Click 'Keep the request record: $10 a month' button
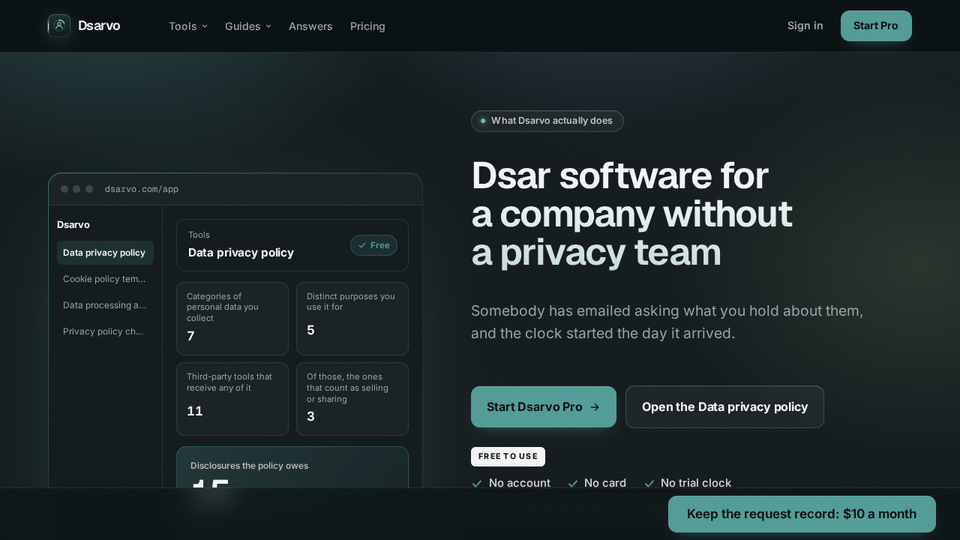 [x=801, y=514]
